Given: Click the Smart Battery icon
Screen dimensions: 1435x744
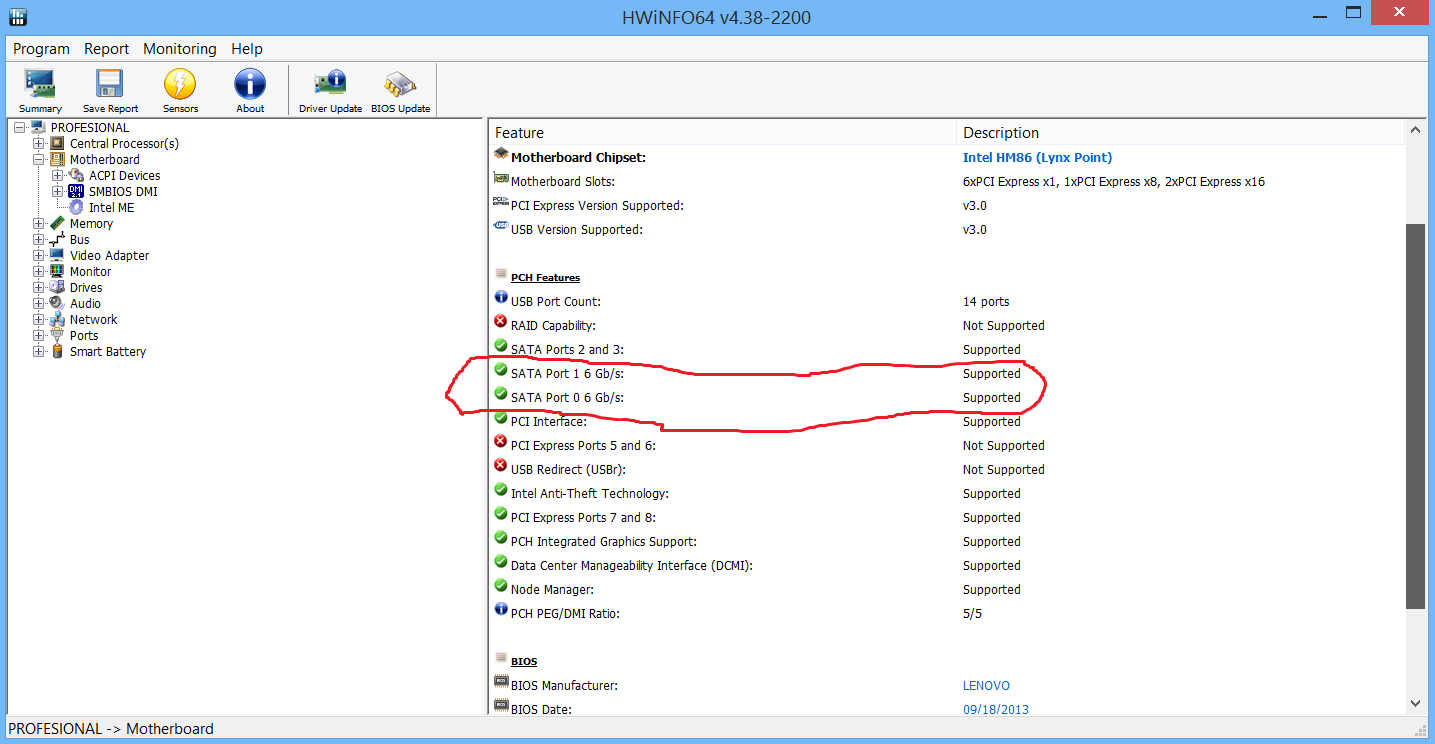Looking at the screenshot, I should (x=58, y=351).
